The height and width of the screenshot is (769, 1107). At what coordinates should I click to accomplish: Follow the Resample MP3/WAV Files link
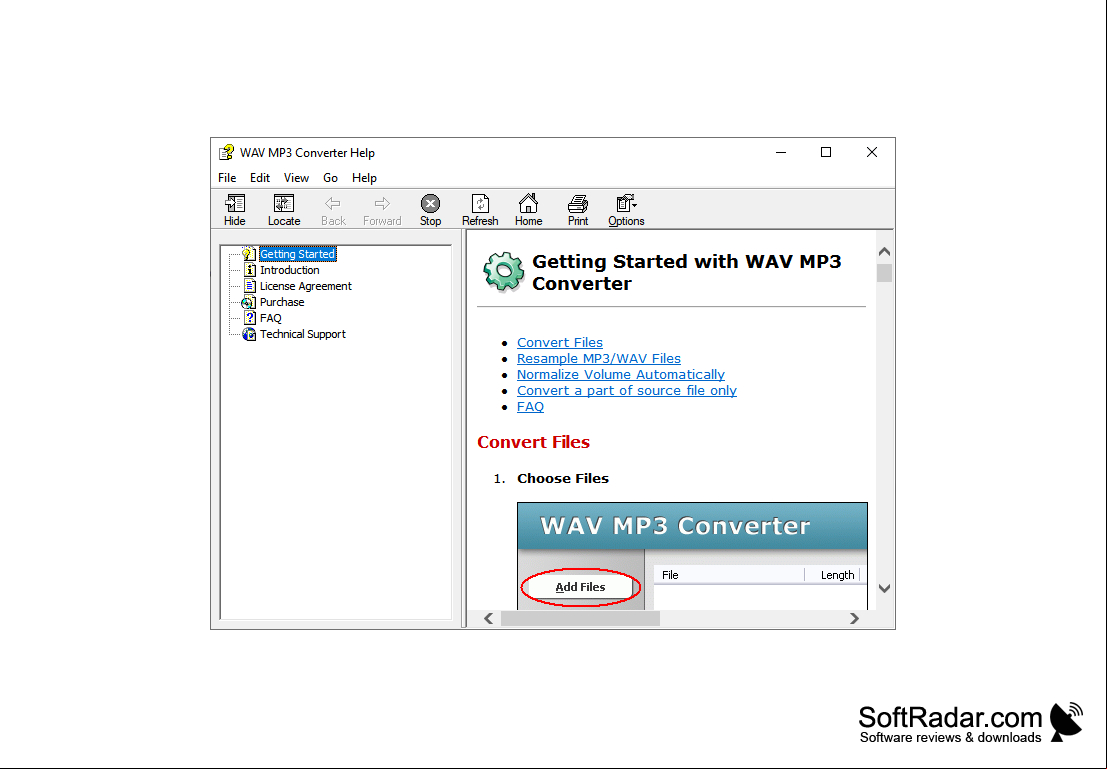click(599, 359)
